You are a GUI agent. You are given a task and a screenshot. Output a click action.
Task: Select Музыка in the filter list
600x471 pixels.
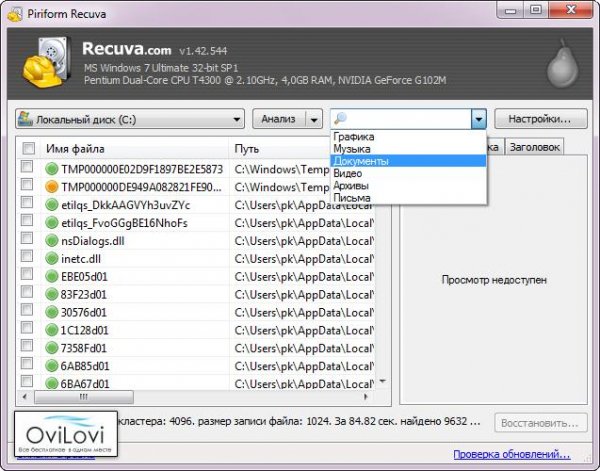pyautogui.click(x=408, y=148)
